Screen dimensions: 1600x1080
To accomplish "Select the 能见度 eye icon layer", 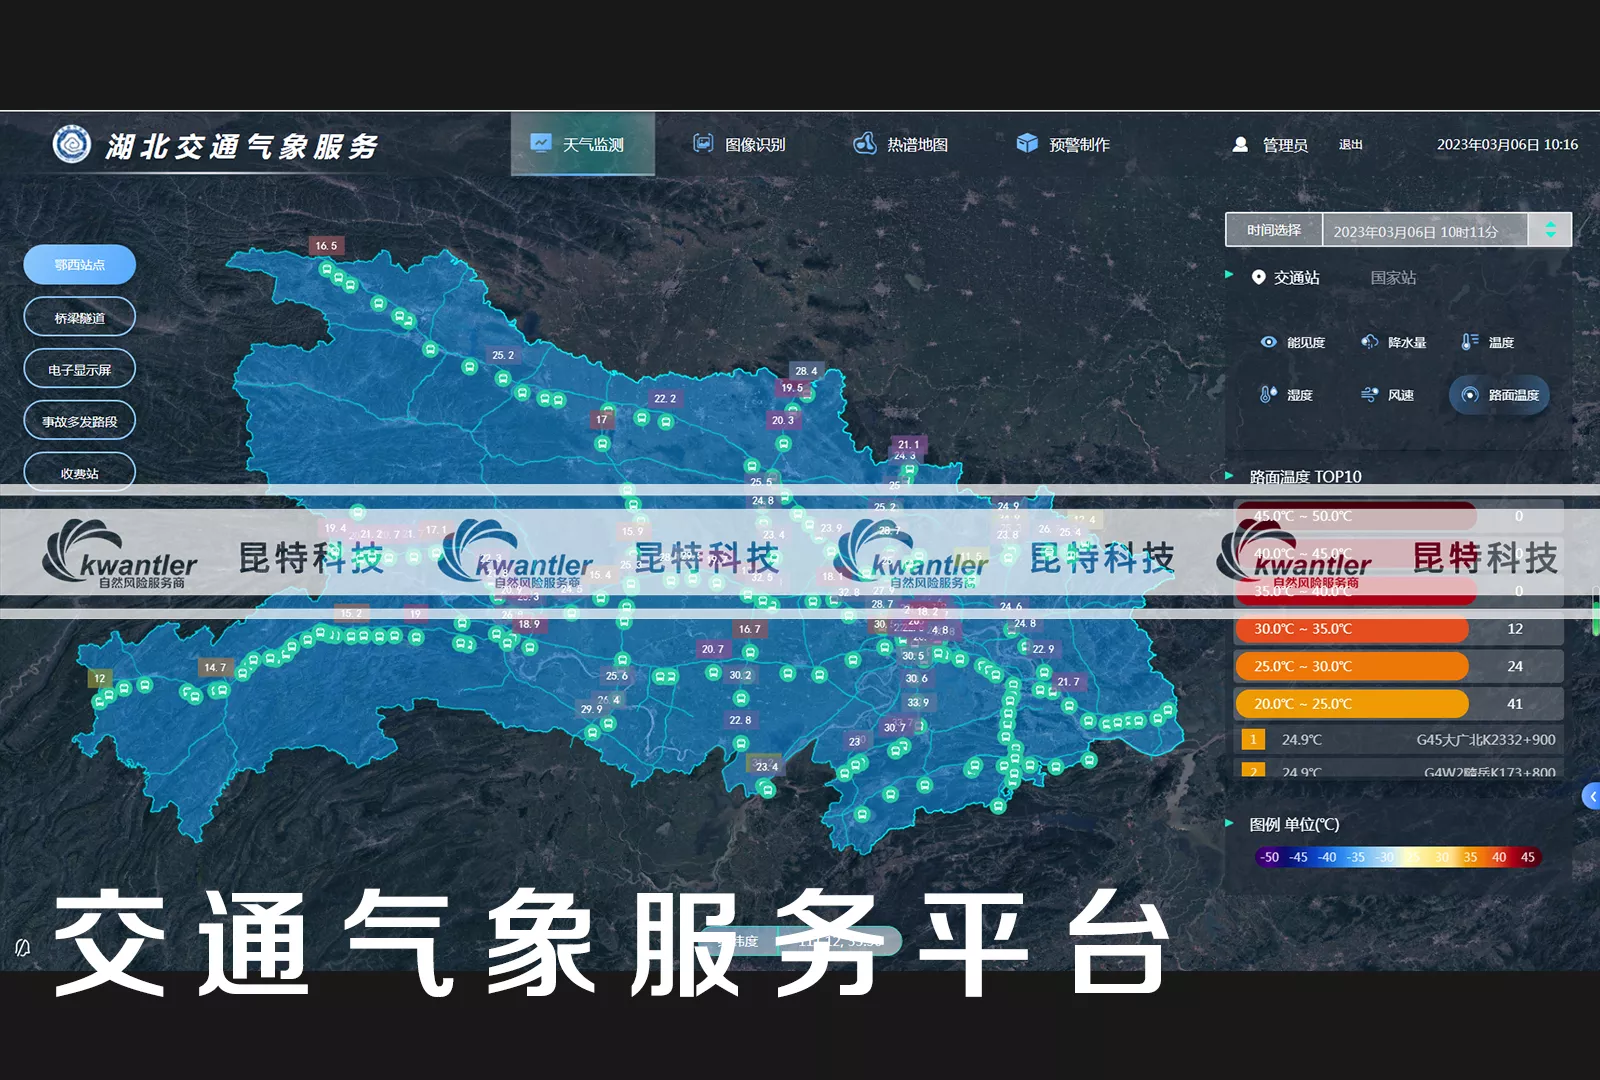I will (1293, 342).
